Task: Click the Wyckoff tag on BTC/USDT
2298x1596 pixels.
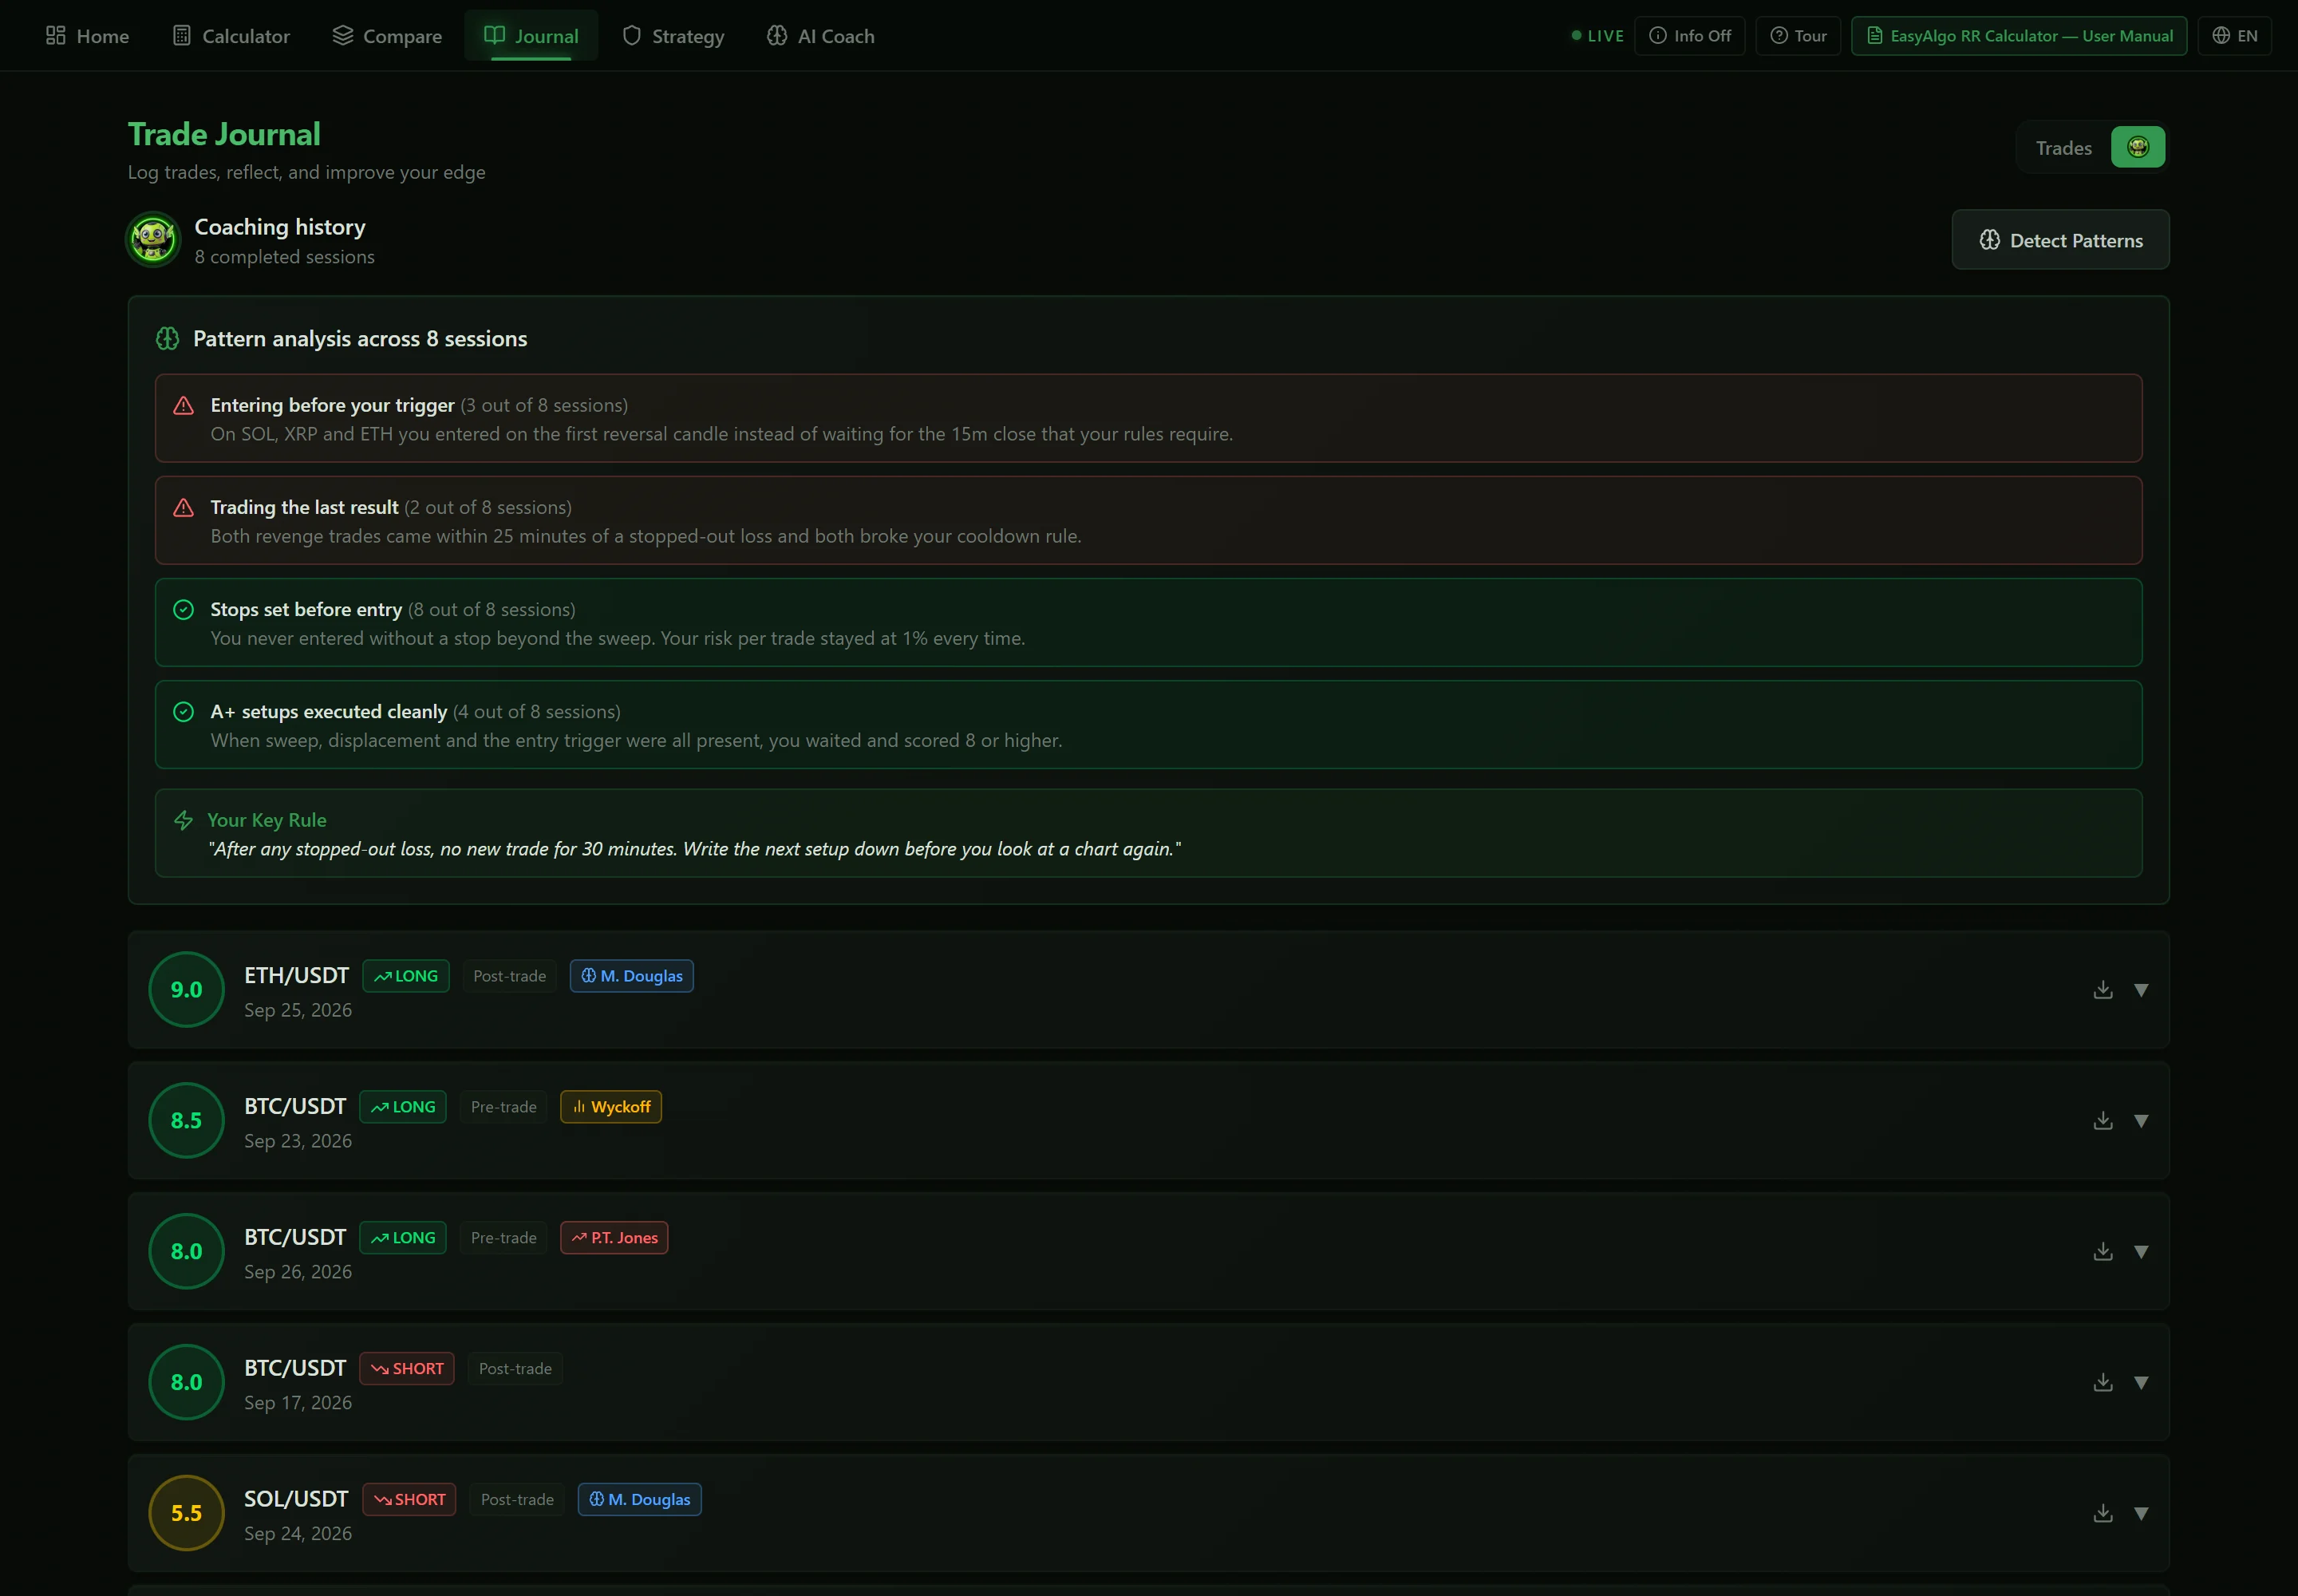Action: click(x=610, y=1107)
